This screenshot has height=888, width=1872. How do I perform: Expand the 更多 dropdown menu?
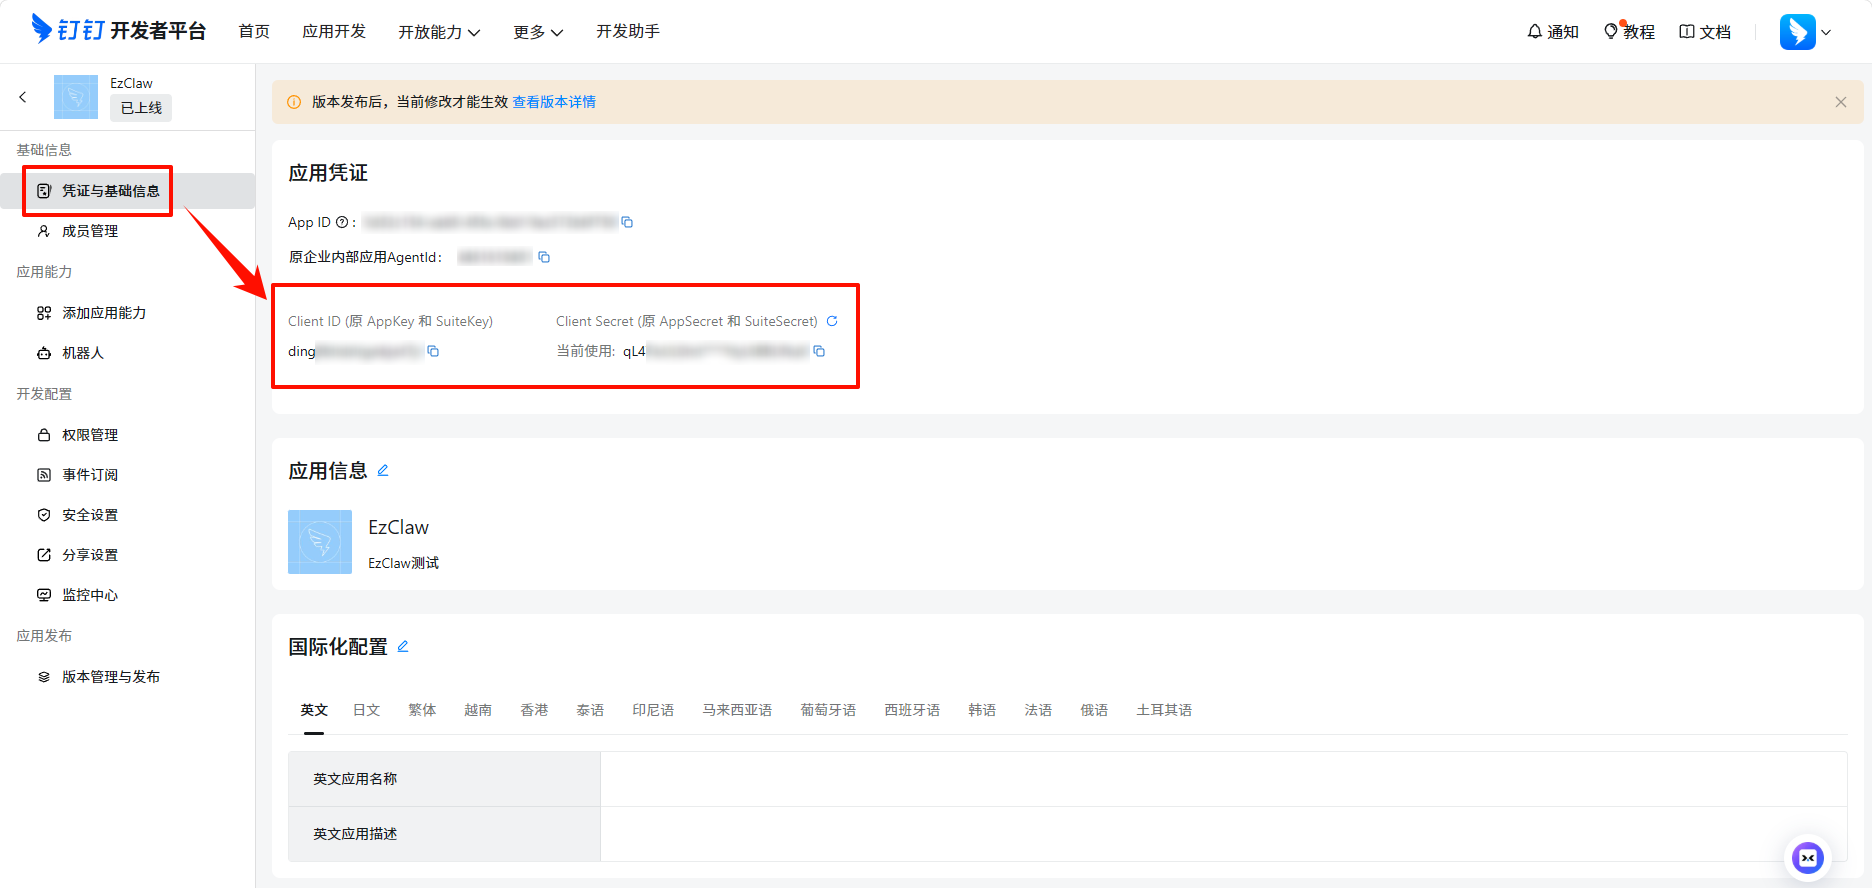tap(538, 32)
